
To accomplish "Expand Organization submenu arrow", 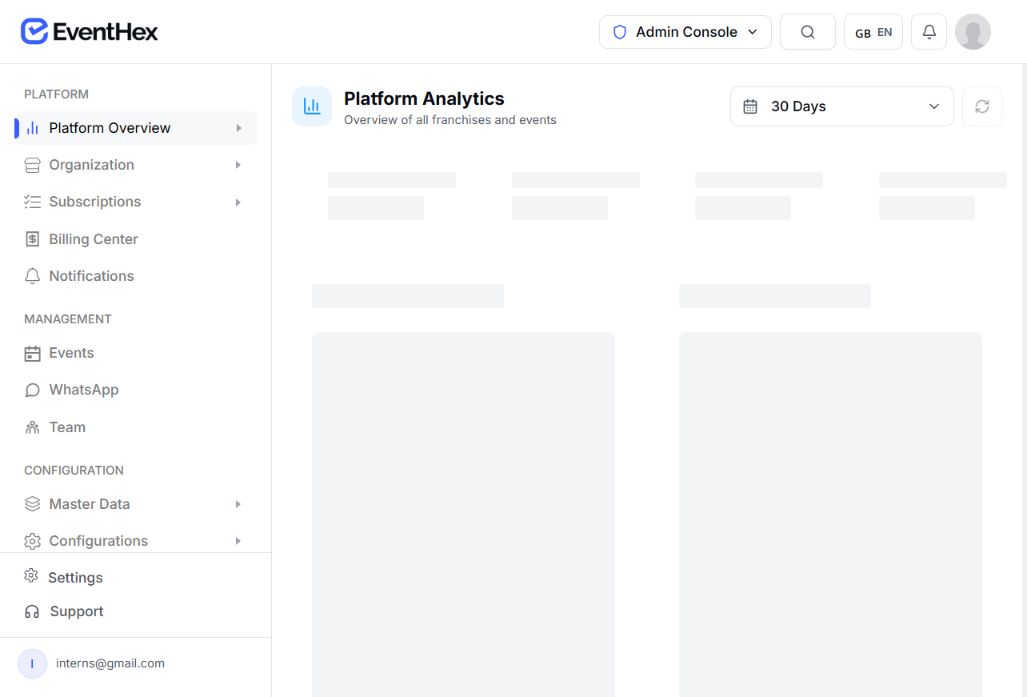I will 238,165.
